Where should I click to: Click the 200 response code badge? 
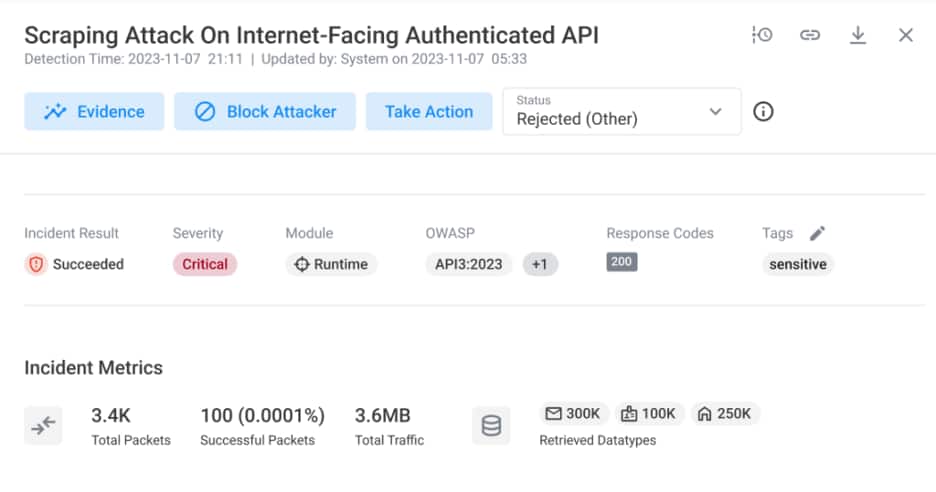(621, 262)
